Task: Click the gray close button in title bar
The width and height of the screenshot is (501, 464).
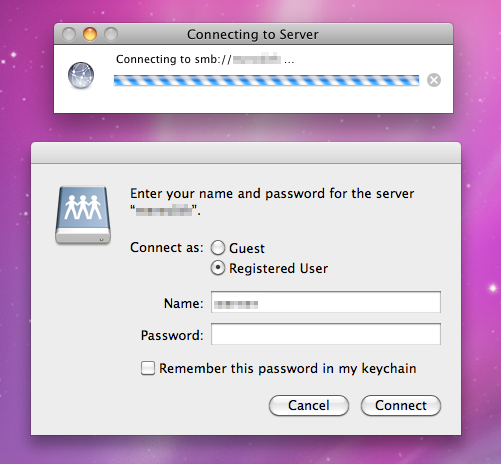Action: click(x=69, y=34)
